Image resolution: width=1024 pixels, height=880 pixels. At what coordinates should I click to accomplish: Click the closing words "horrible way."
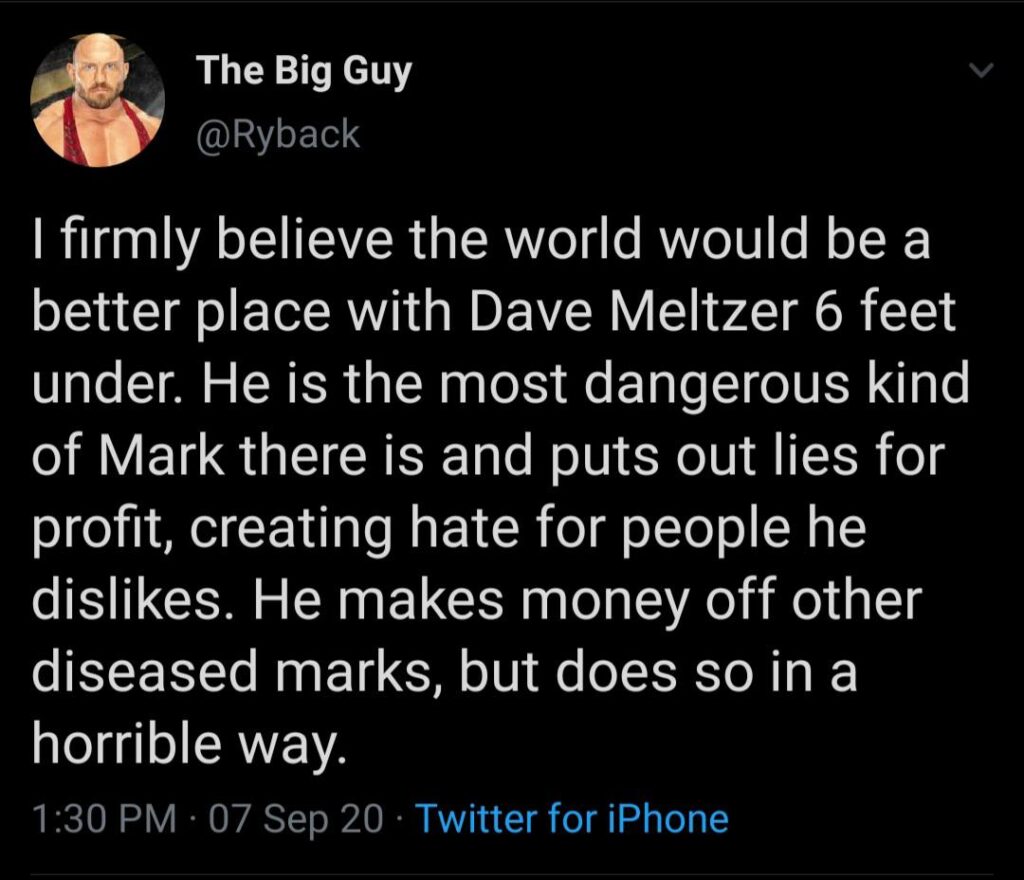190,743
